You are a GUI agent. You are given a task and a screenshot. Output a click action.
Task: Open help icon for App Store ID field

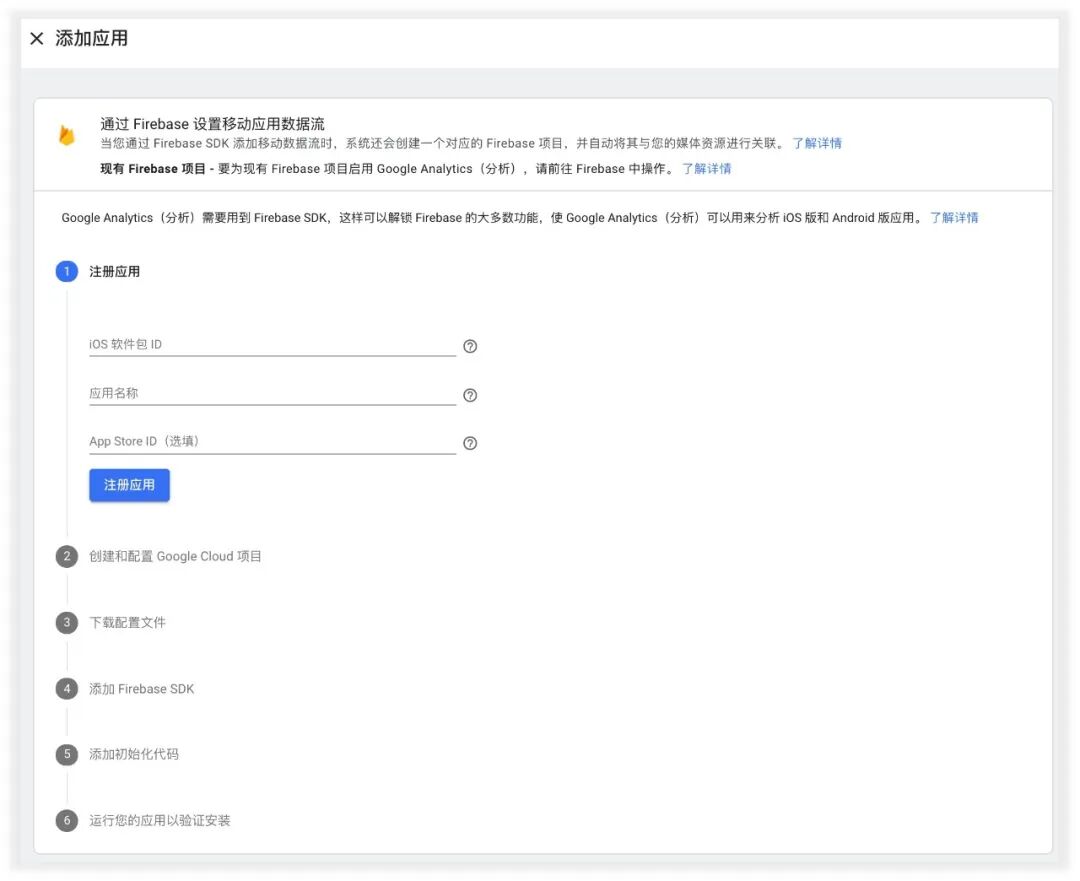point(470,444)
